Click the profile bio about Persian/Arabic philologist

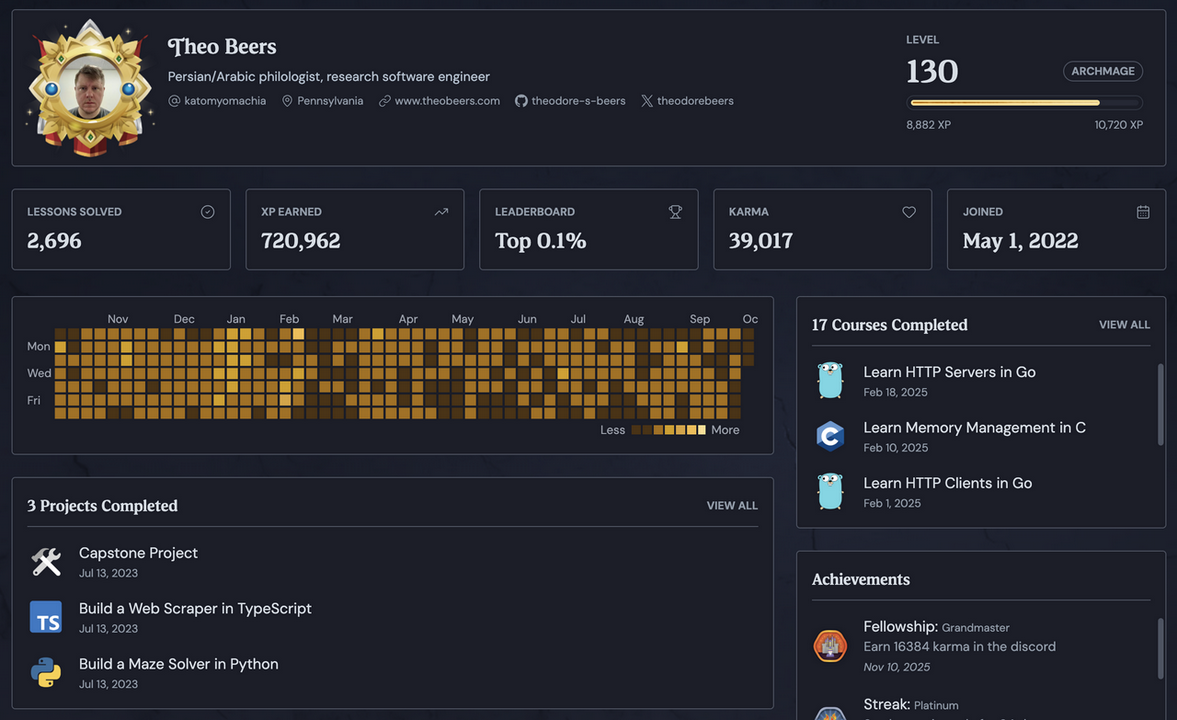329,77
